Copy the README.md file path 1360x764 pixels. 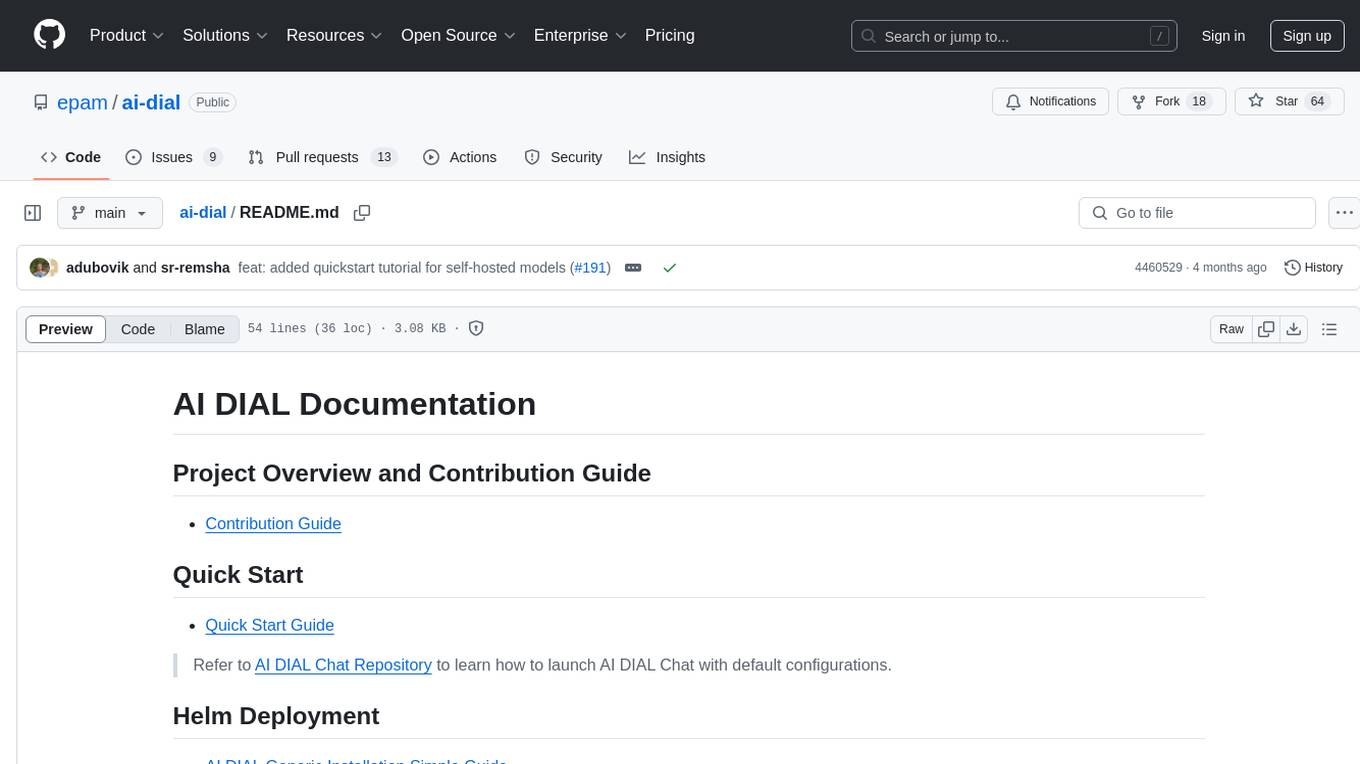click(x=362, y=213)
